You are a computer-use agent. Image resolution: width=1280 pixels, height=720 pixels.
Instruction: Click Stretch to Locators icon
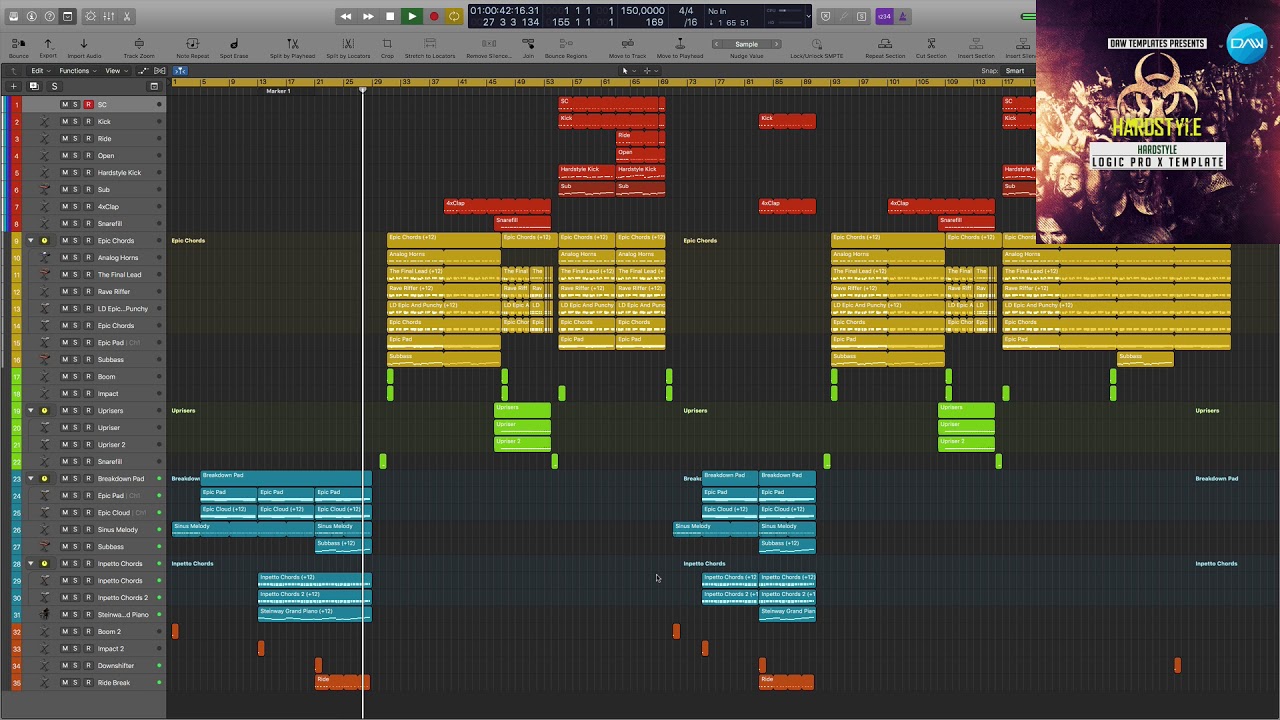pyautogui.click(x=430, y=44)
